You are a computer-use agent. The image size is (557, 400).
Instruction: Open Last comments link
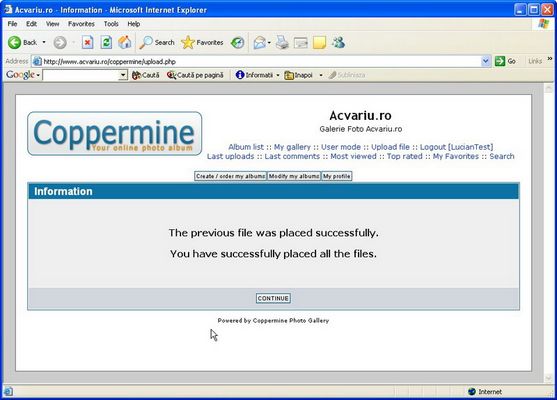(292, 156)
